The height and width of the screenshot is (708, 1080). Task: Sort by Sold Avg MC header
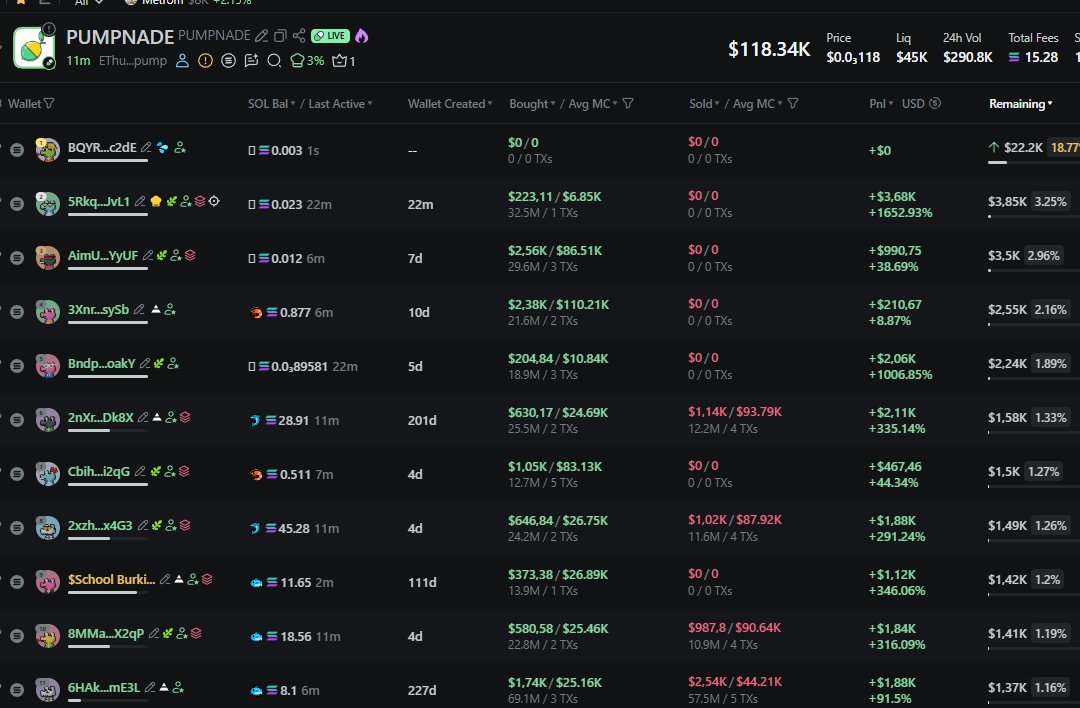click(x=758, y=103)
